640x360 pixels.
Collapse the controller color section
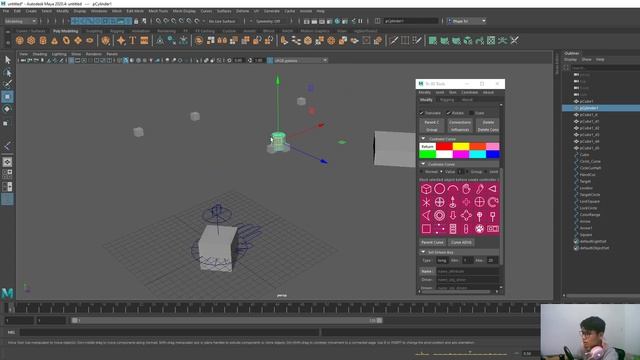(423, 139)
